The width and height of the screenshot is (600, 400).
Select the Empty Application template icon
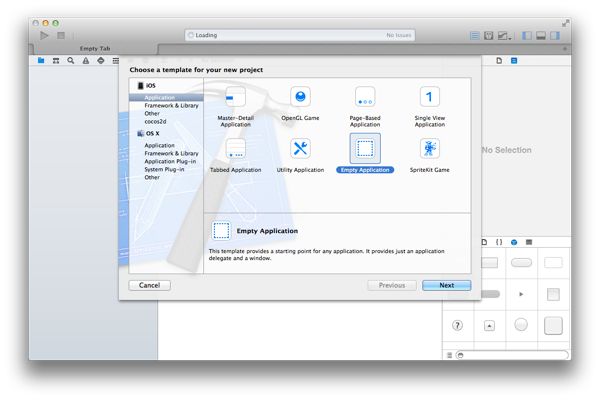pos(365,148)
